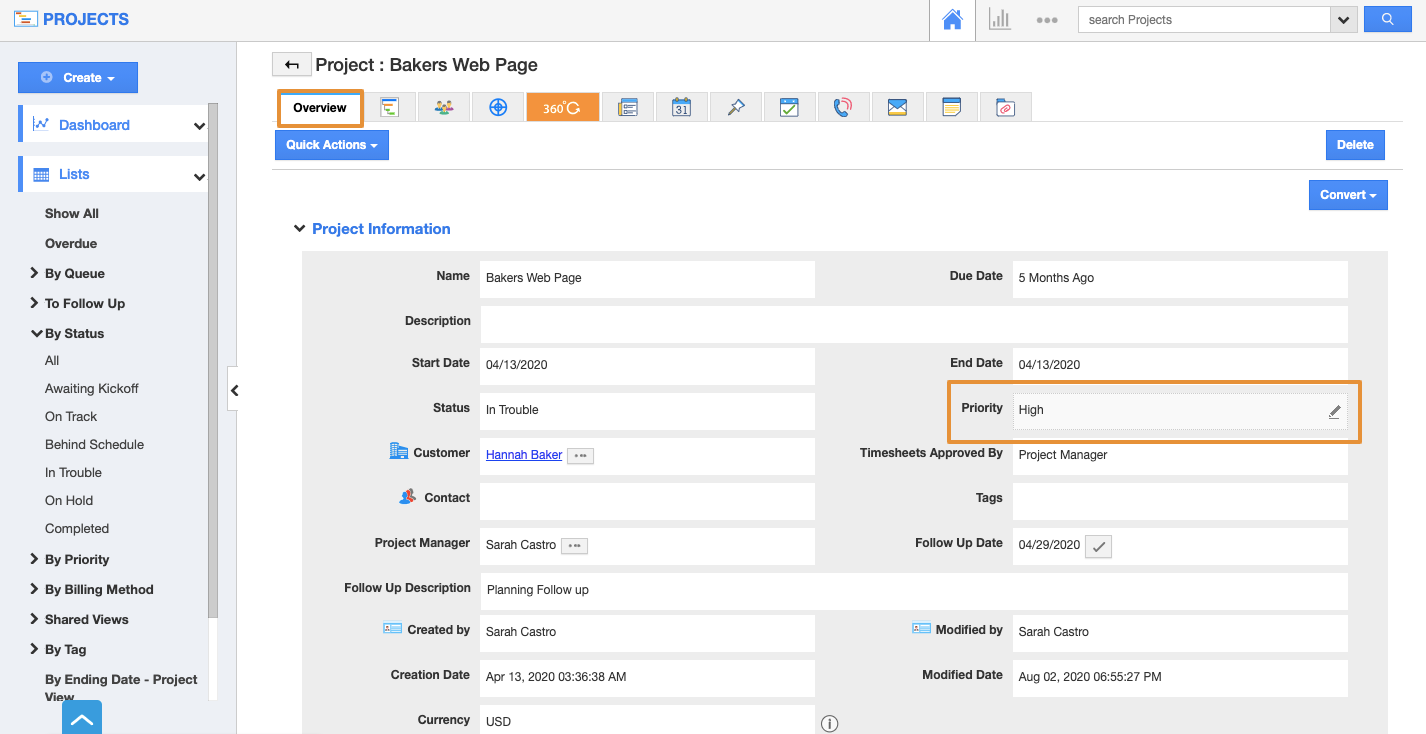
Task: Click the search Projects input field
Action: point(1203,20)
